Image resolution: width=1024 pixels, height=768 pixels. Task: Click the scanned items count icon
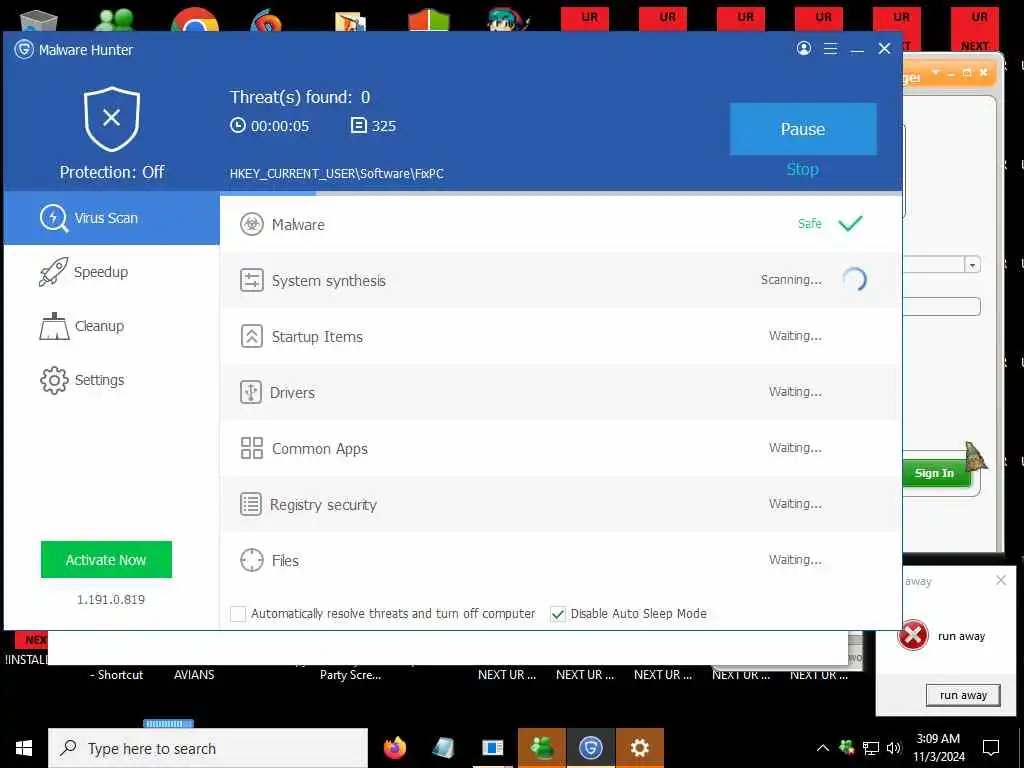[x=358, y=125]
